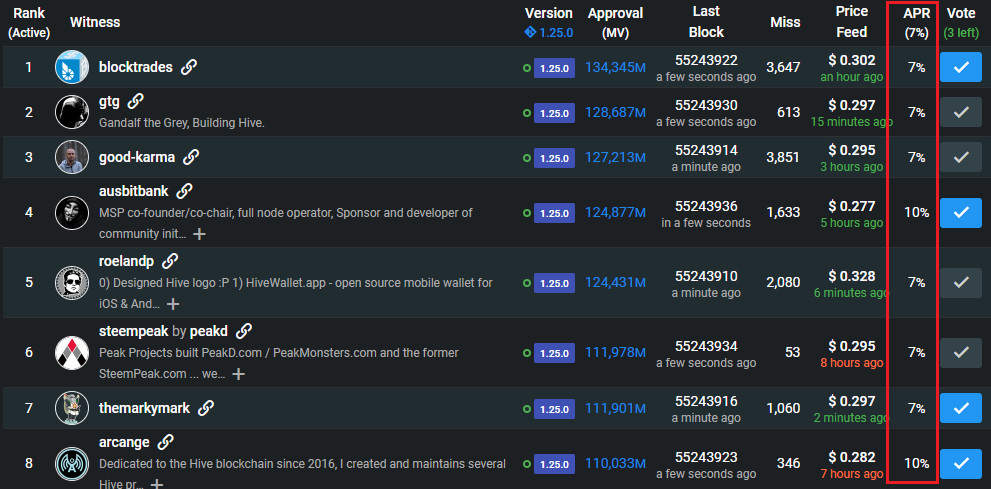The width and height of the screenshot is (991, 489).
Task: Open blocktrades witness profile name
Action: [x=136, y=67]
